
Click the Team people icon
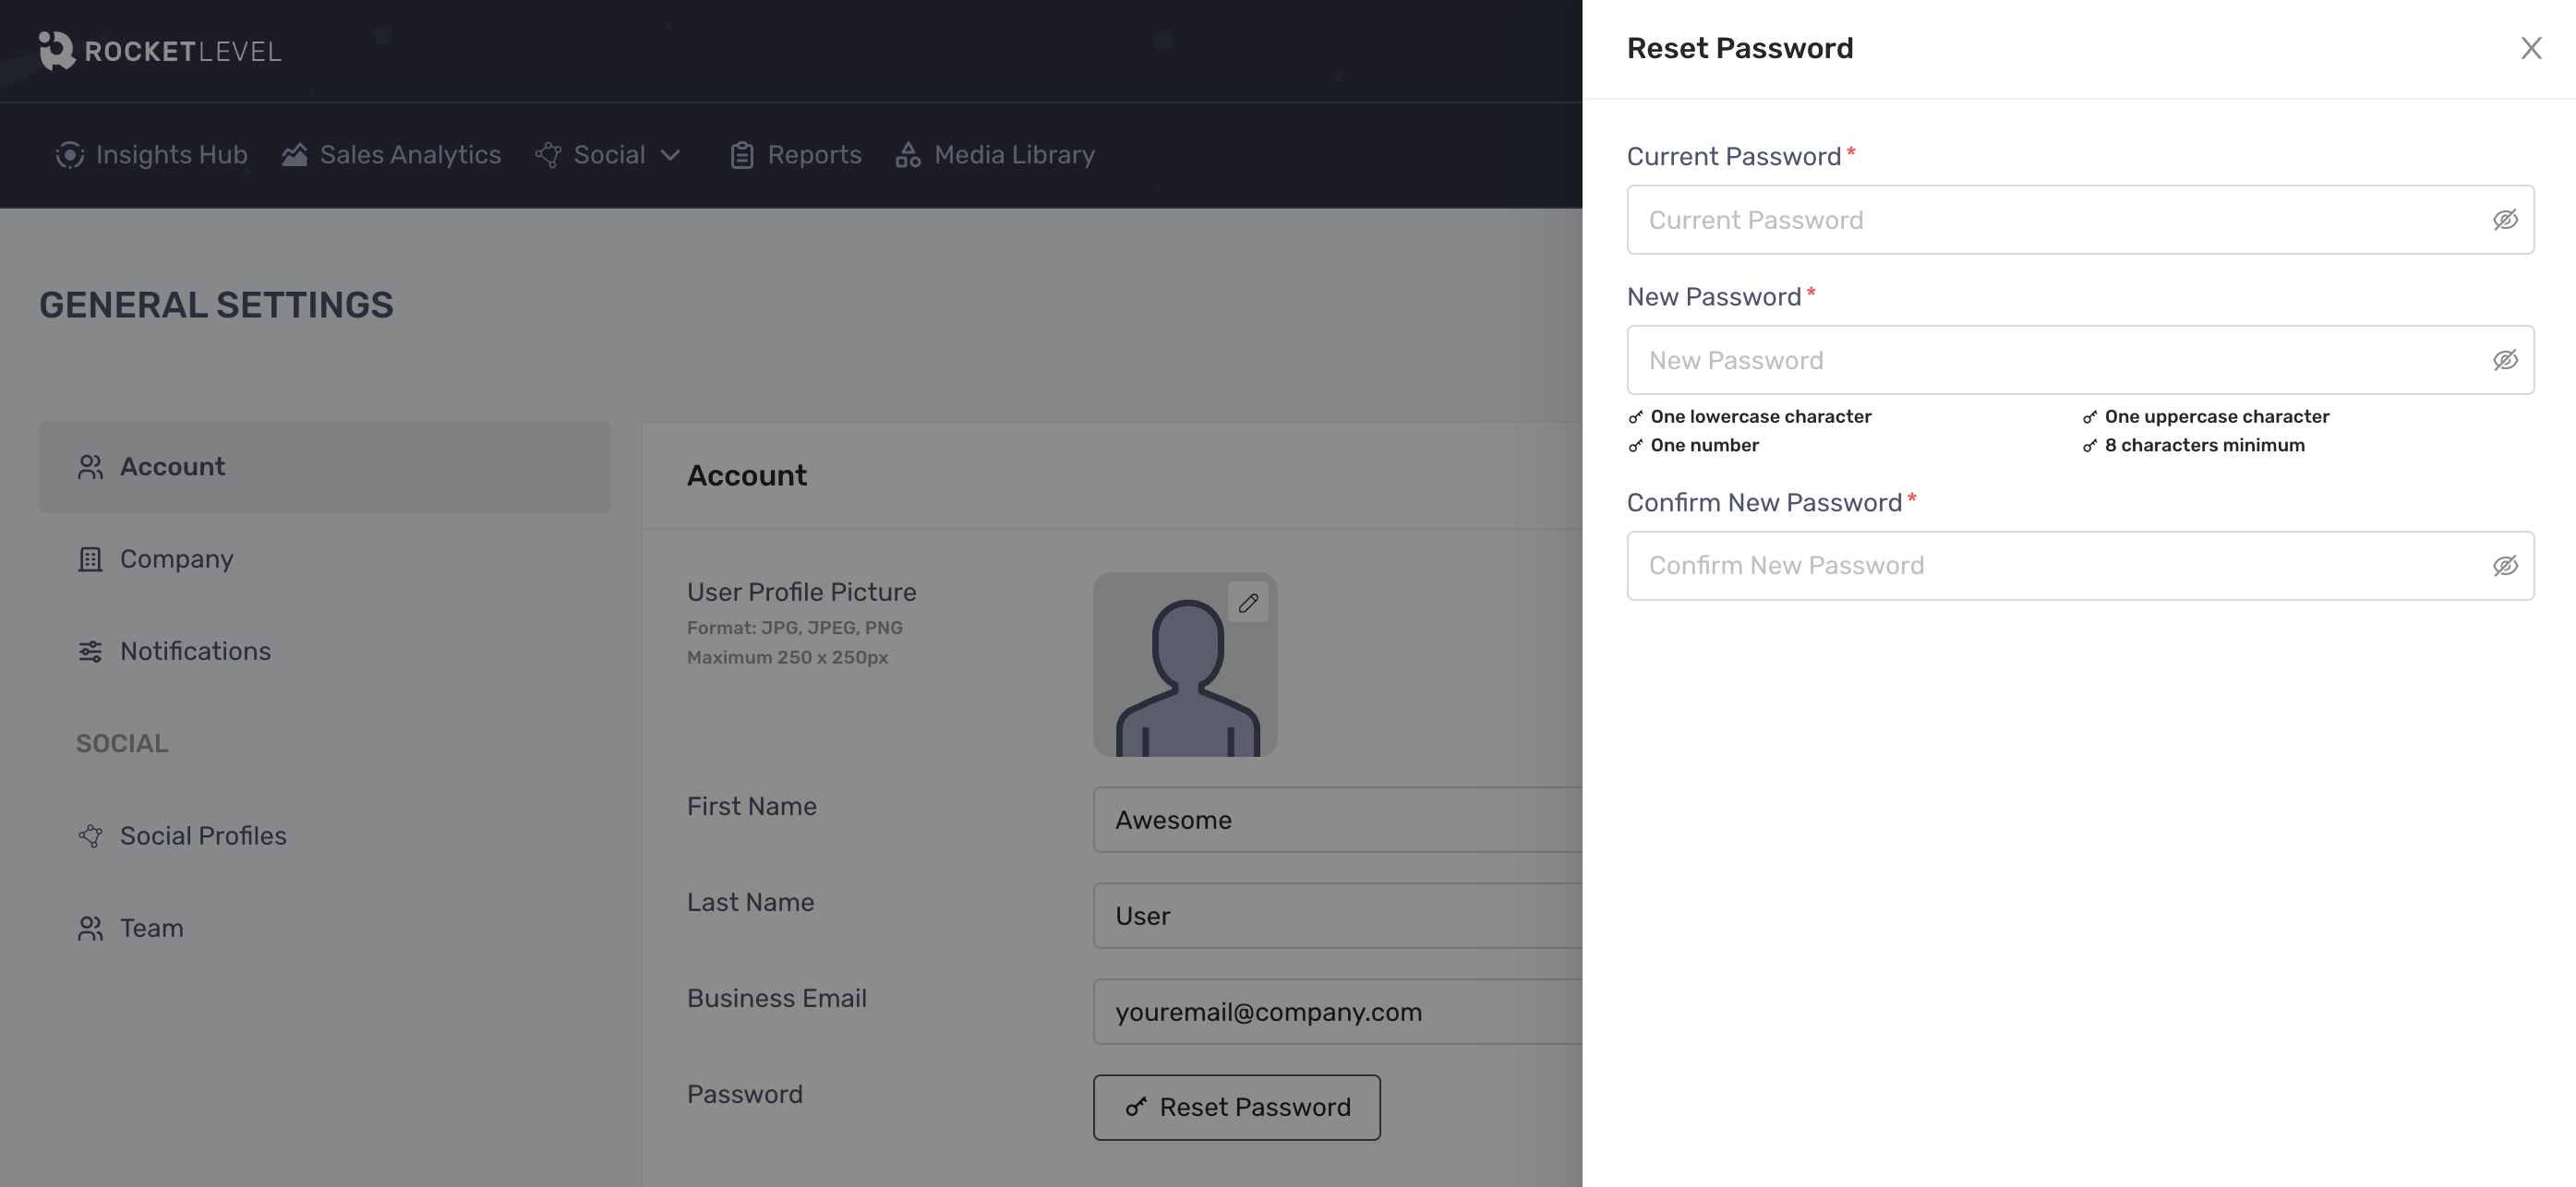click(90, 929)
